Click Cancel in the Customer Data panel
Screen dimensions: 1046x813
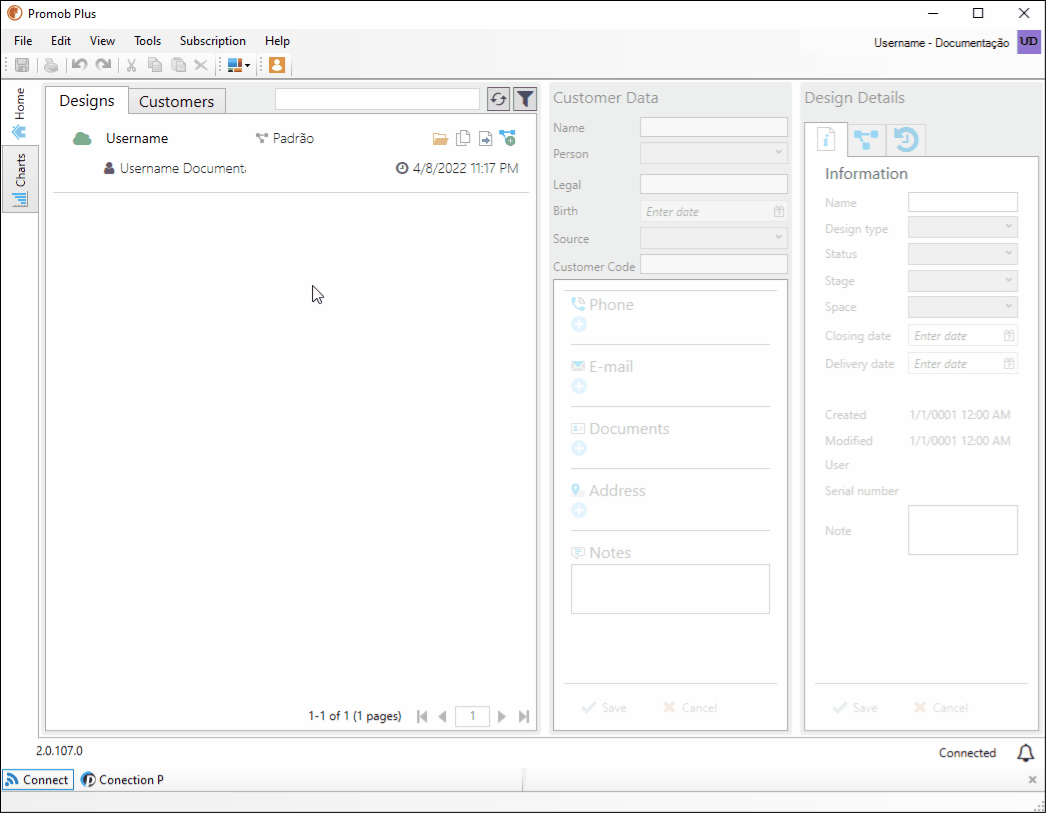click(x=690, y=708)
